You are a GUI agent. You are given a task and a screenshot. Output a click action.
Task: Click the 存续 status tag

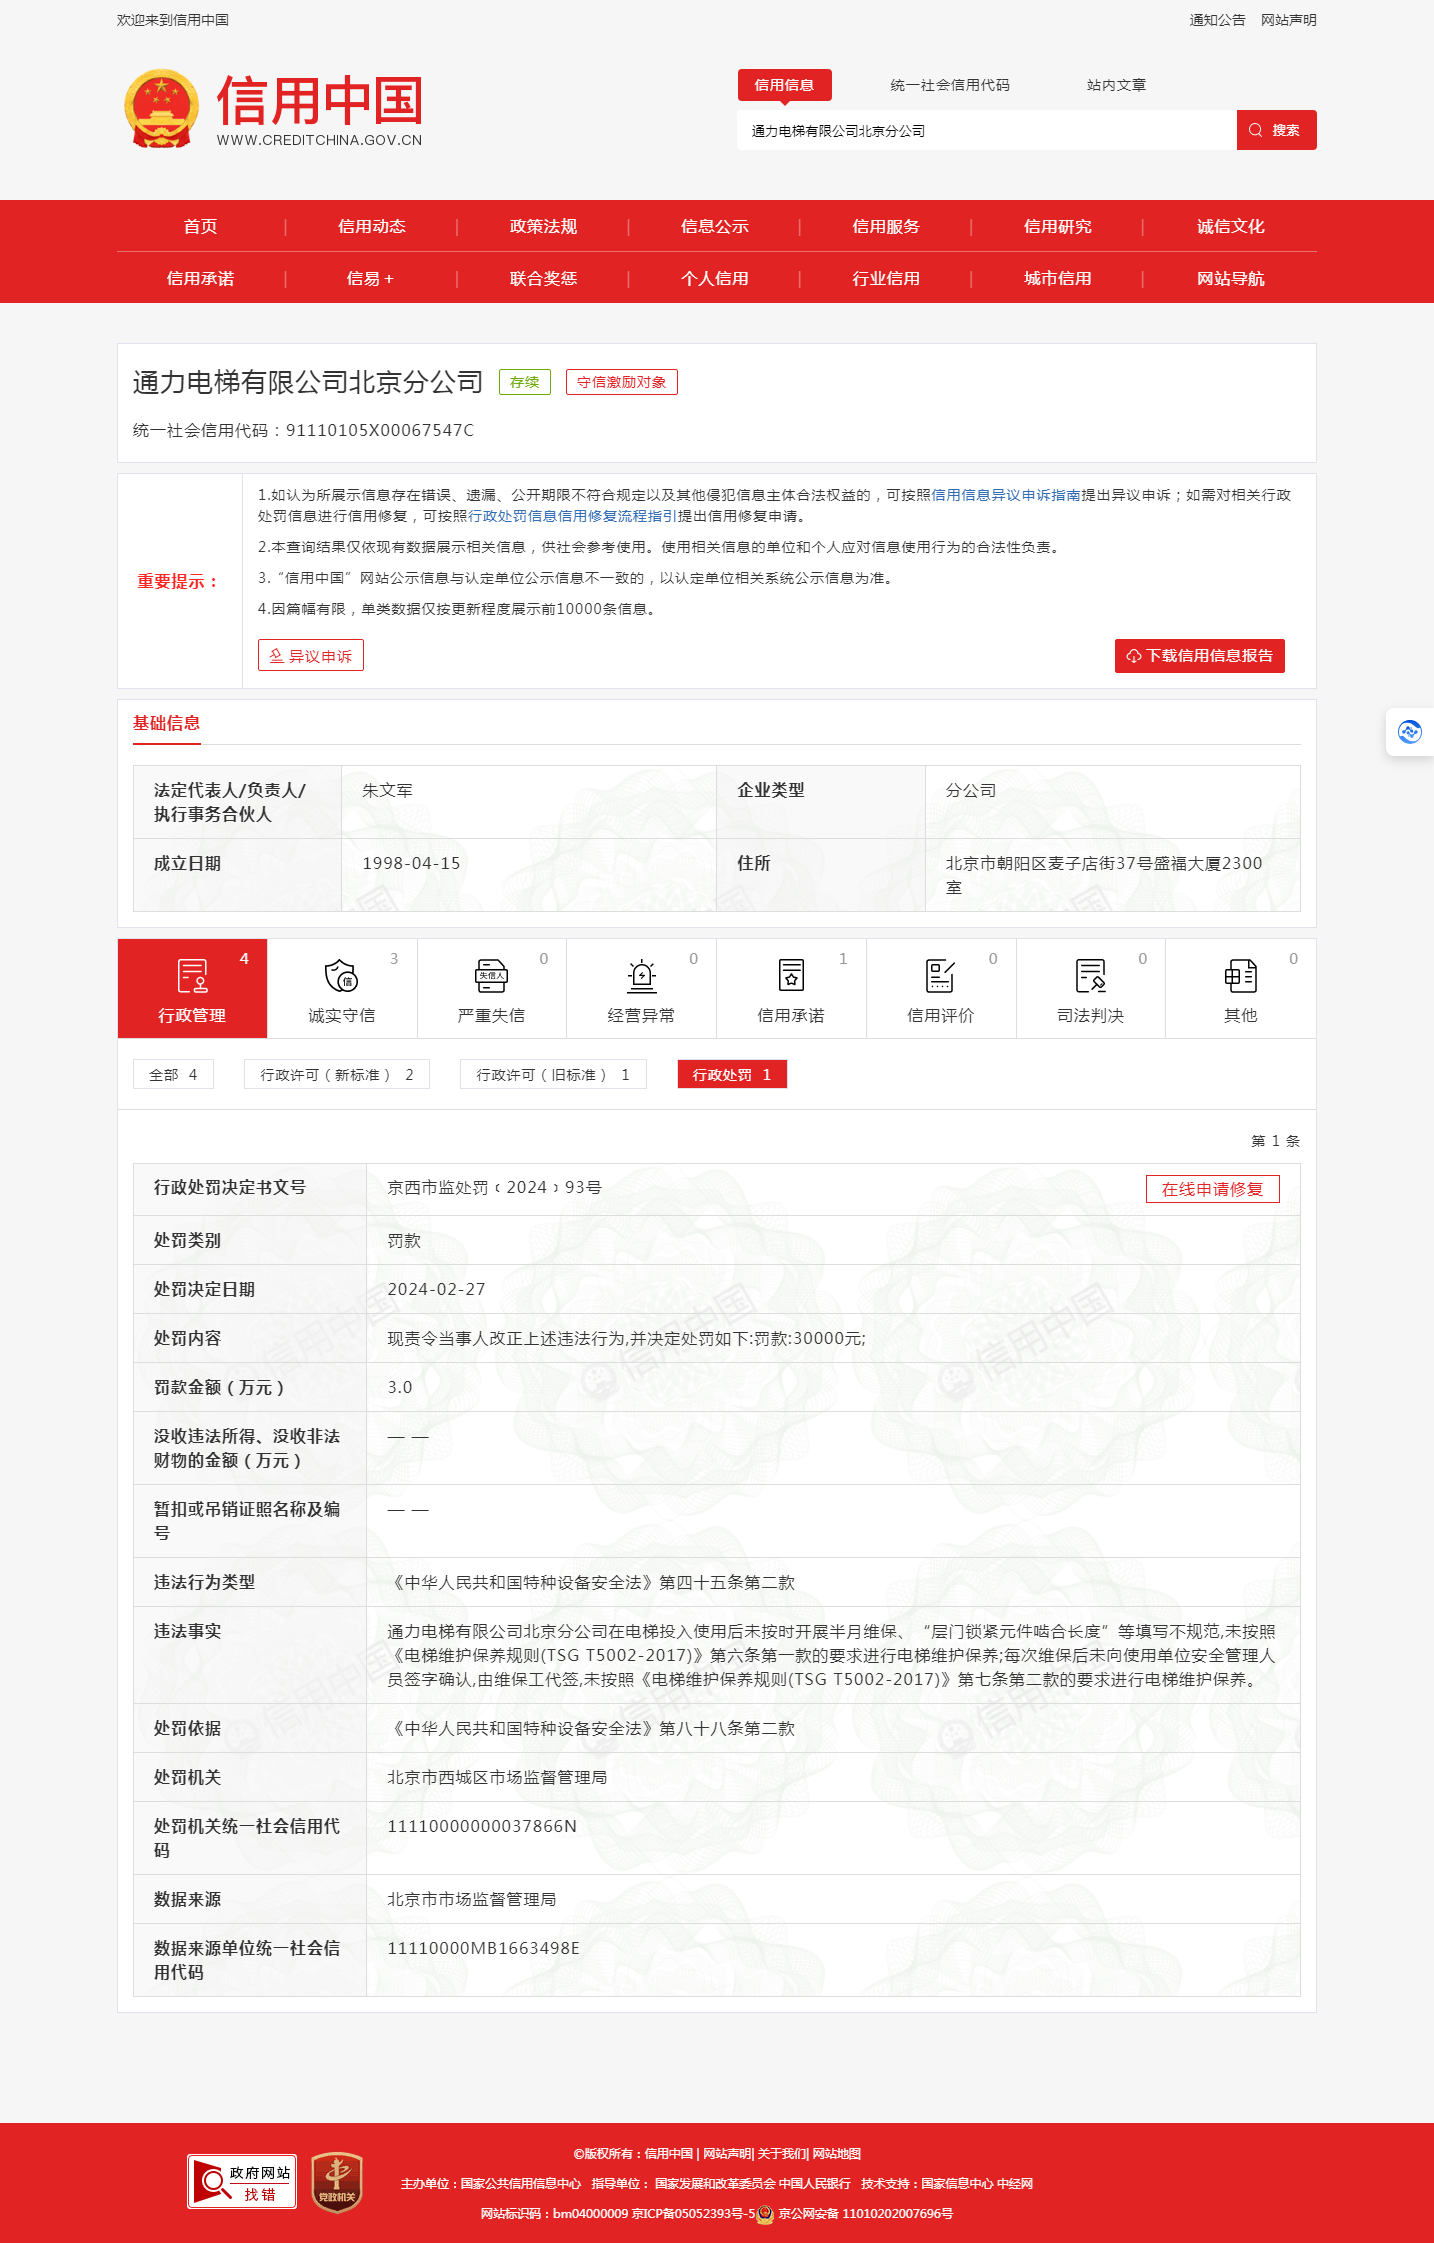click(524, 382)
